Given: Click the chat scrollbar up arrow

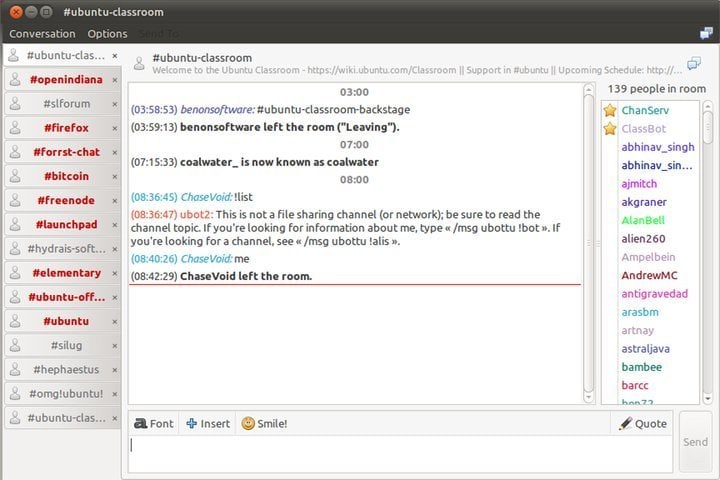Looking at the screenshot, I should [589, 90].
